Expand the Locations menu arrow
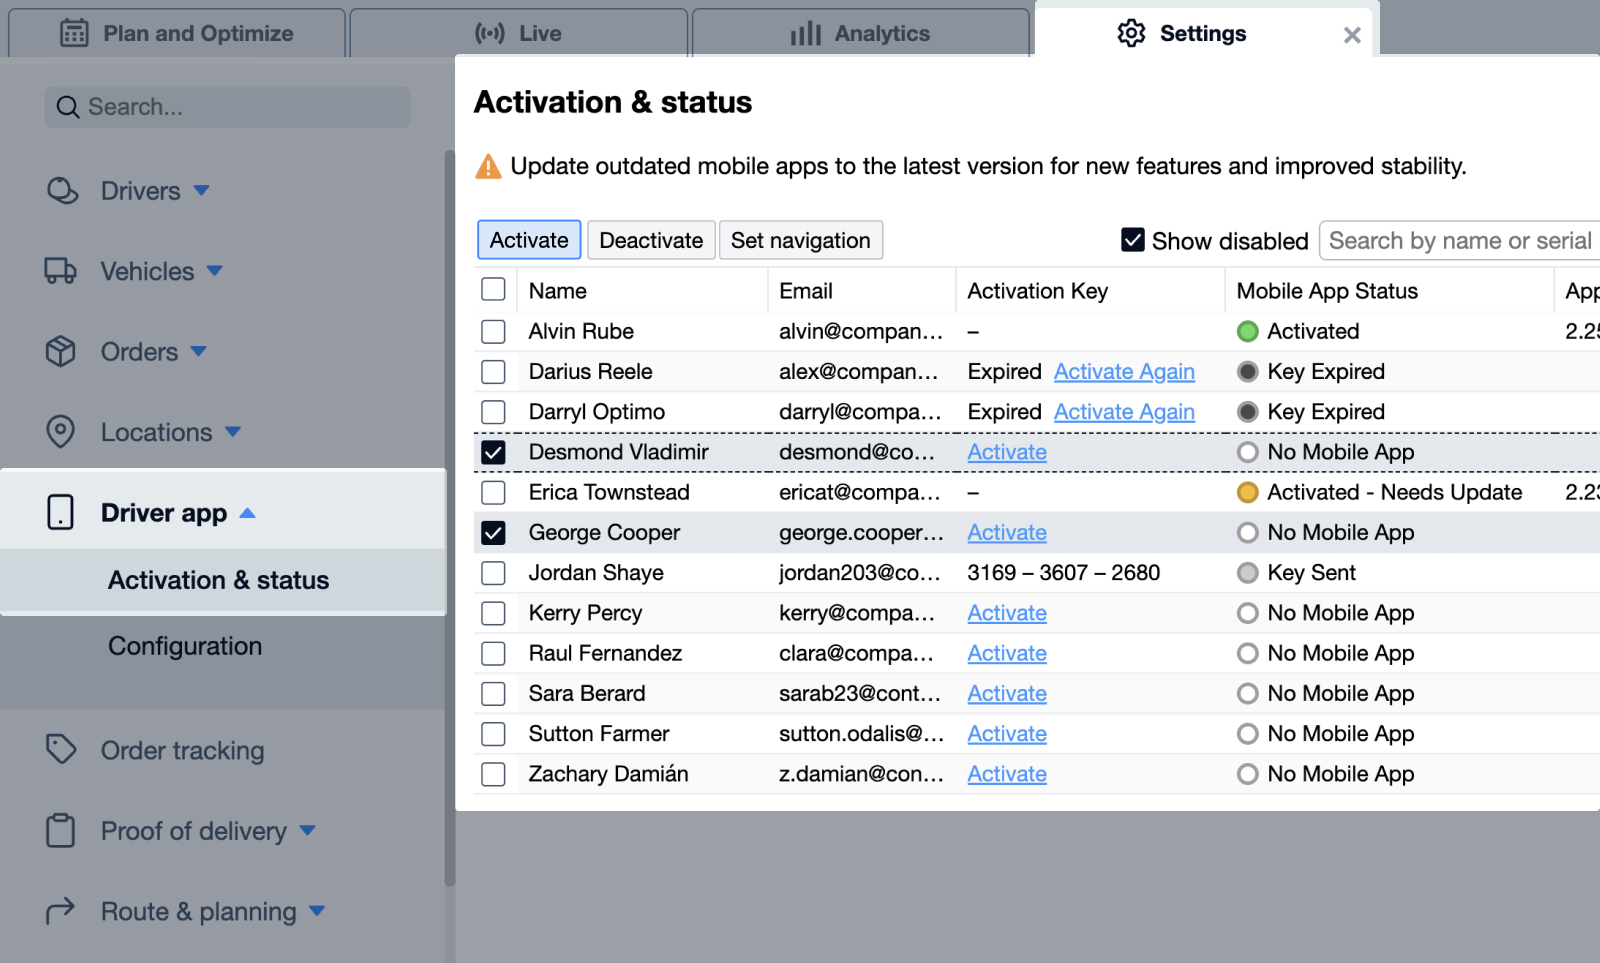Screen dimensions: 1600x963 point(233,432)
